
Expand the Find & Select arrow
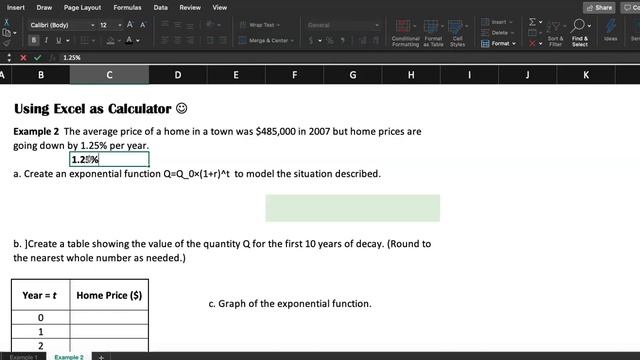click(589, 25)
